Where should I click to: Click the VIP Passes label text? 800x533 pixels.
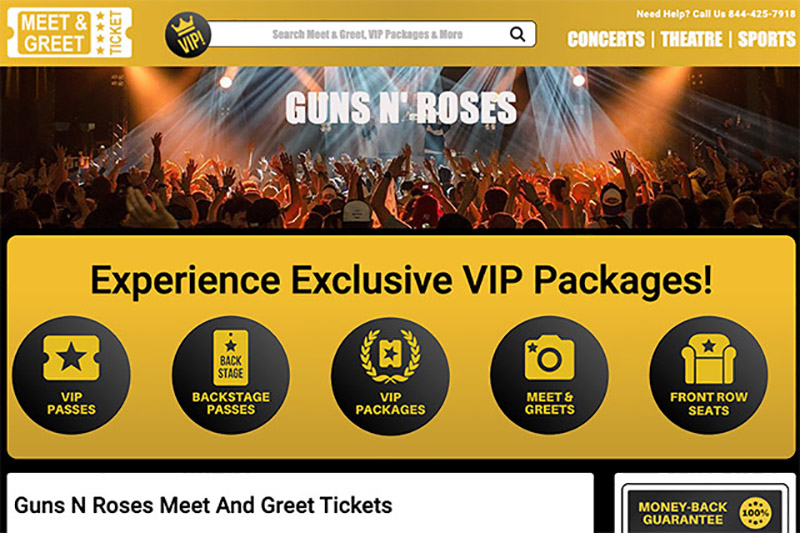[71, 403]
